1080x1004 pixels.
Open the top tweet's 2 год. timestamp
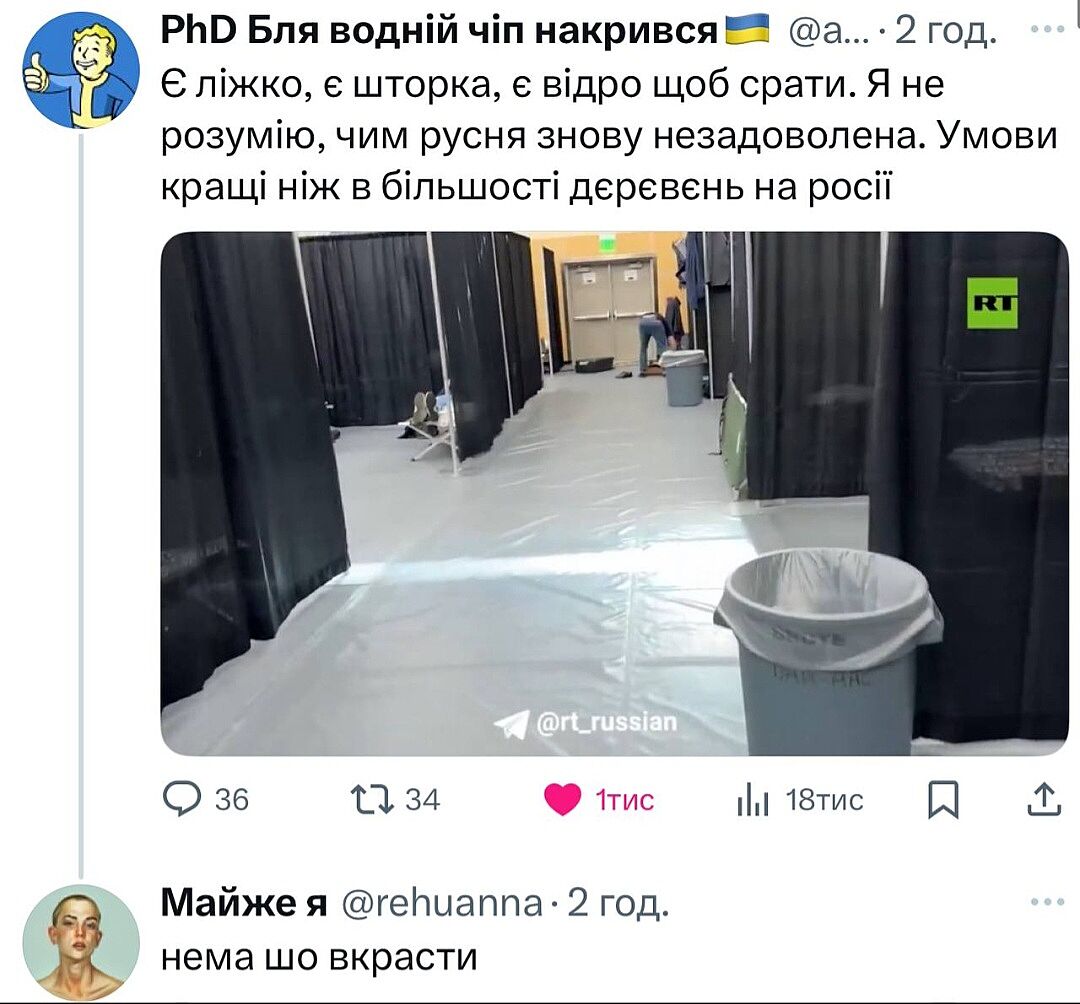tap(946, 32)
